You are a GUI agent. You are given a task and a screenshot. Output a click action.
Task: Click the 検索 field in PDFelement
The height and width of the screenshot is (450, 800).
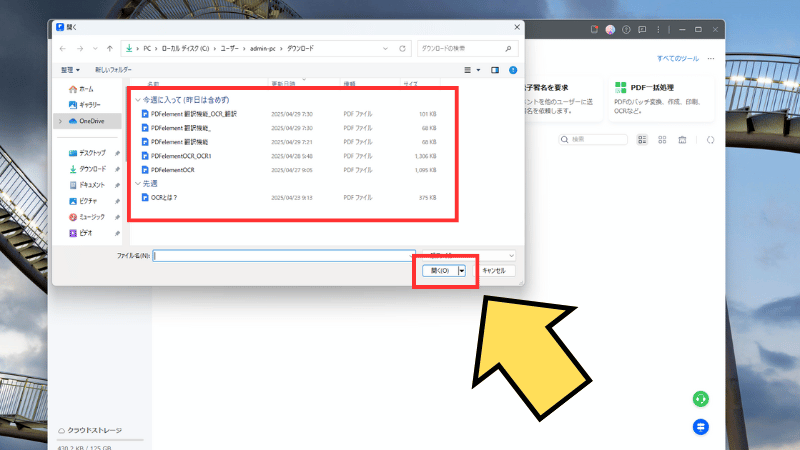coord(593,139)
